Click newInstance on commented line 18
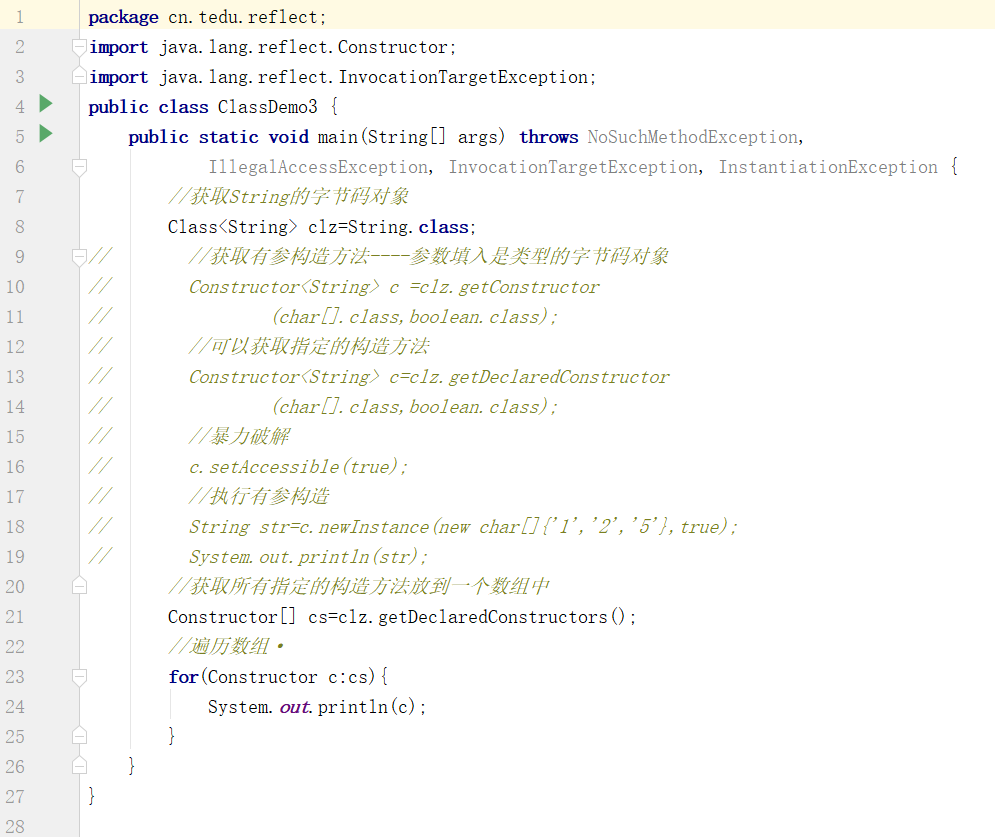This screenshot has width=995, height=837. click(374, 527)
